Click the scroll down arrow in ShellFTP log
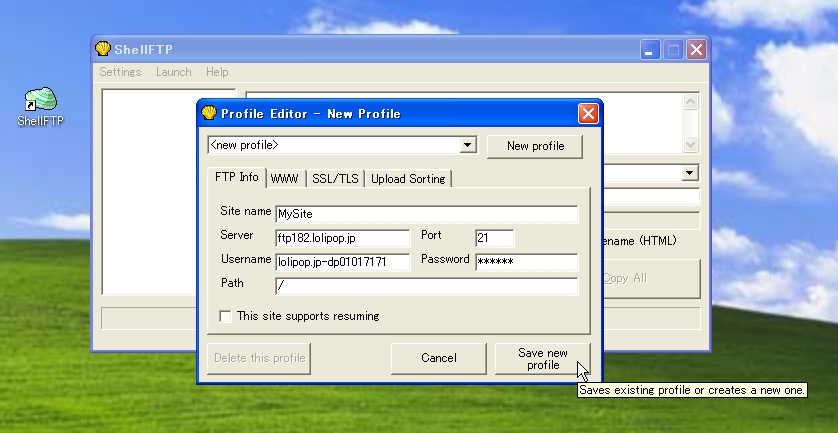 pos(690,144)
